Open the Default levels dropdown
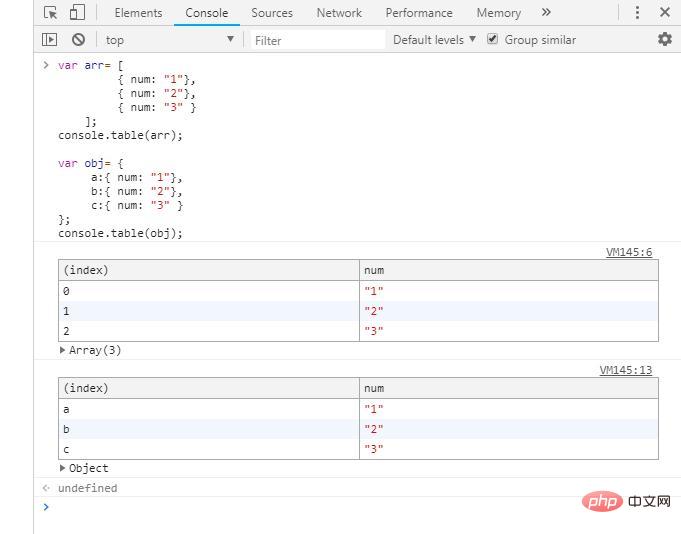The width and height of the screenshot is (681, 534). point(434,40)
